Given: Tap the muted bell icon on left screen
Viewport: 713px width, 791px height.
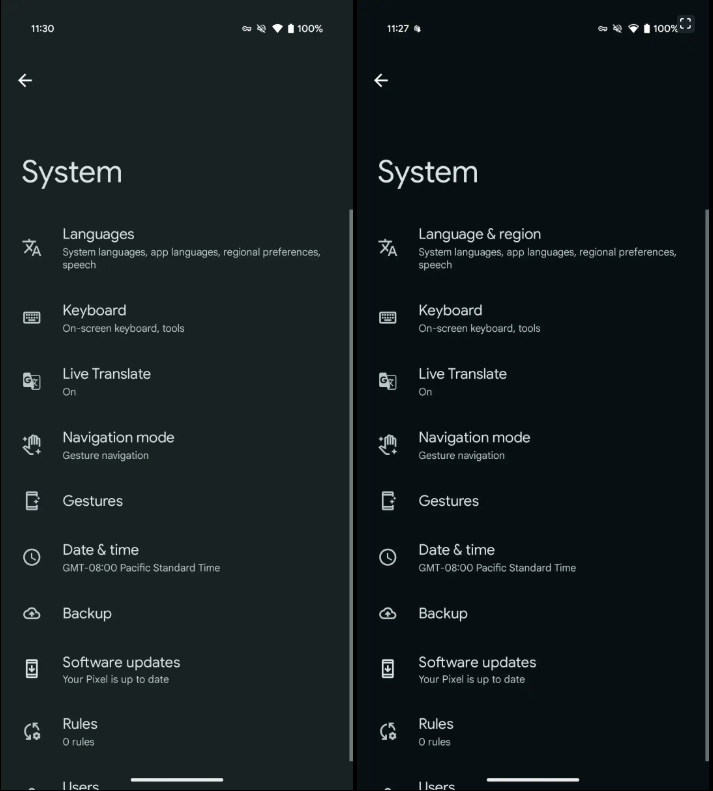Looking at the screenshot, I should pos(261,28).
